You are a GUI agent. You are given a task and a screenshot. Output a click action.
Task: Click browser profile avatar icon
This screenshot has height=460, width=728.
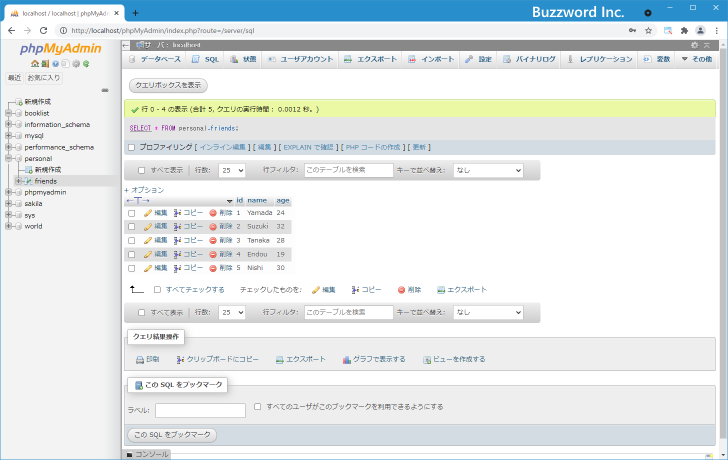click(x=700, y=31)
